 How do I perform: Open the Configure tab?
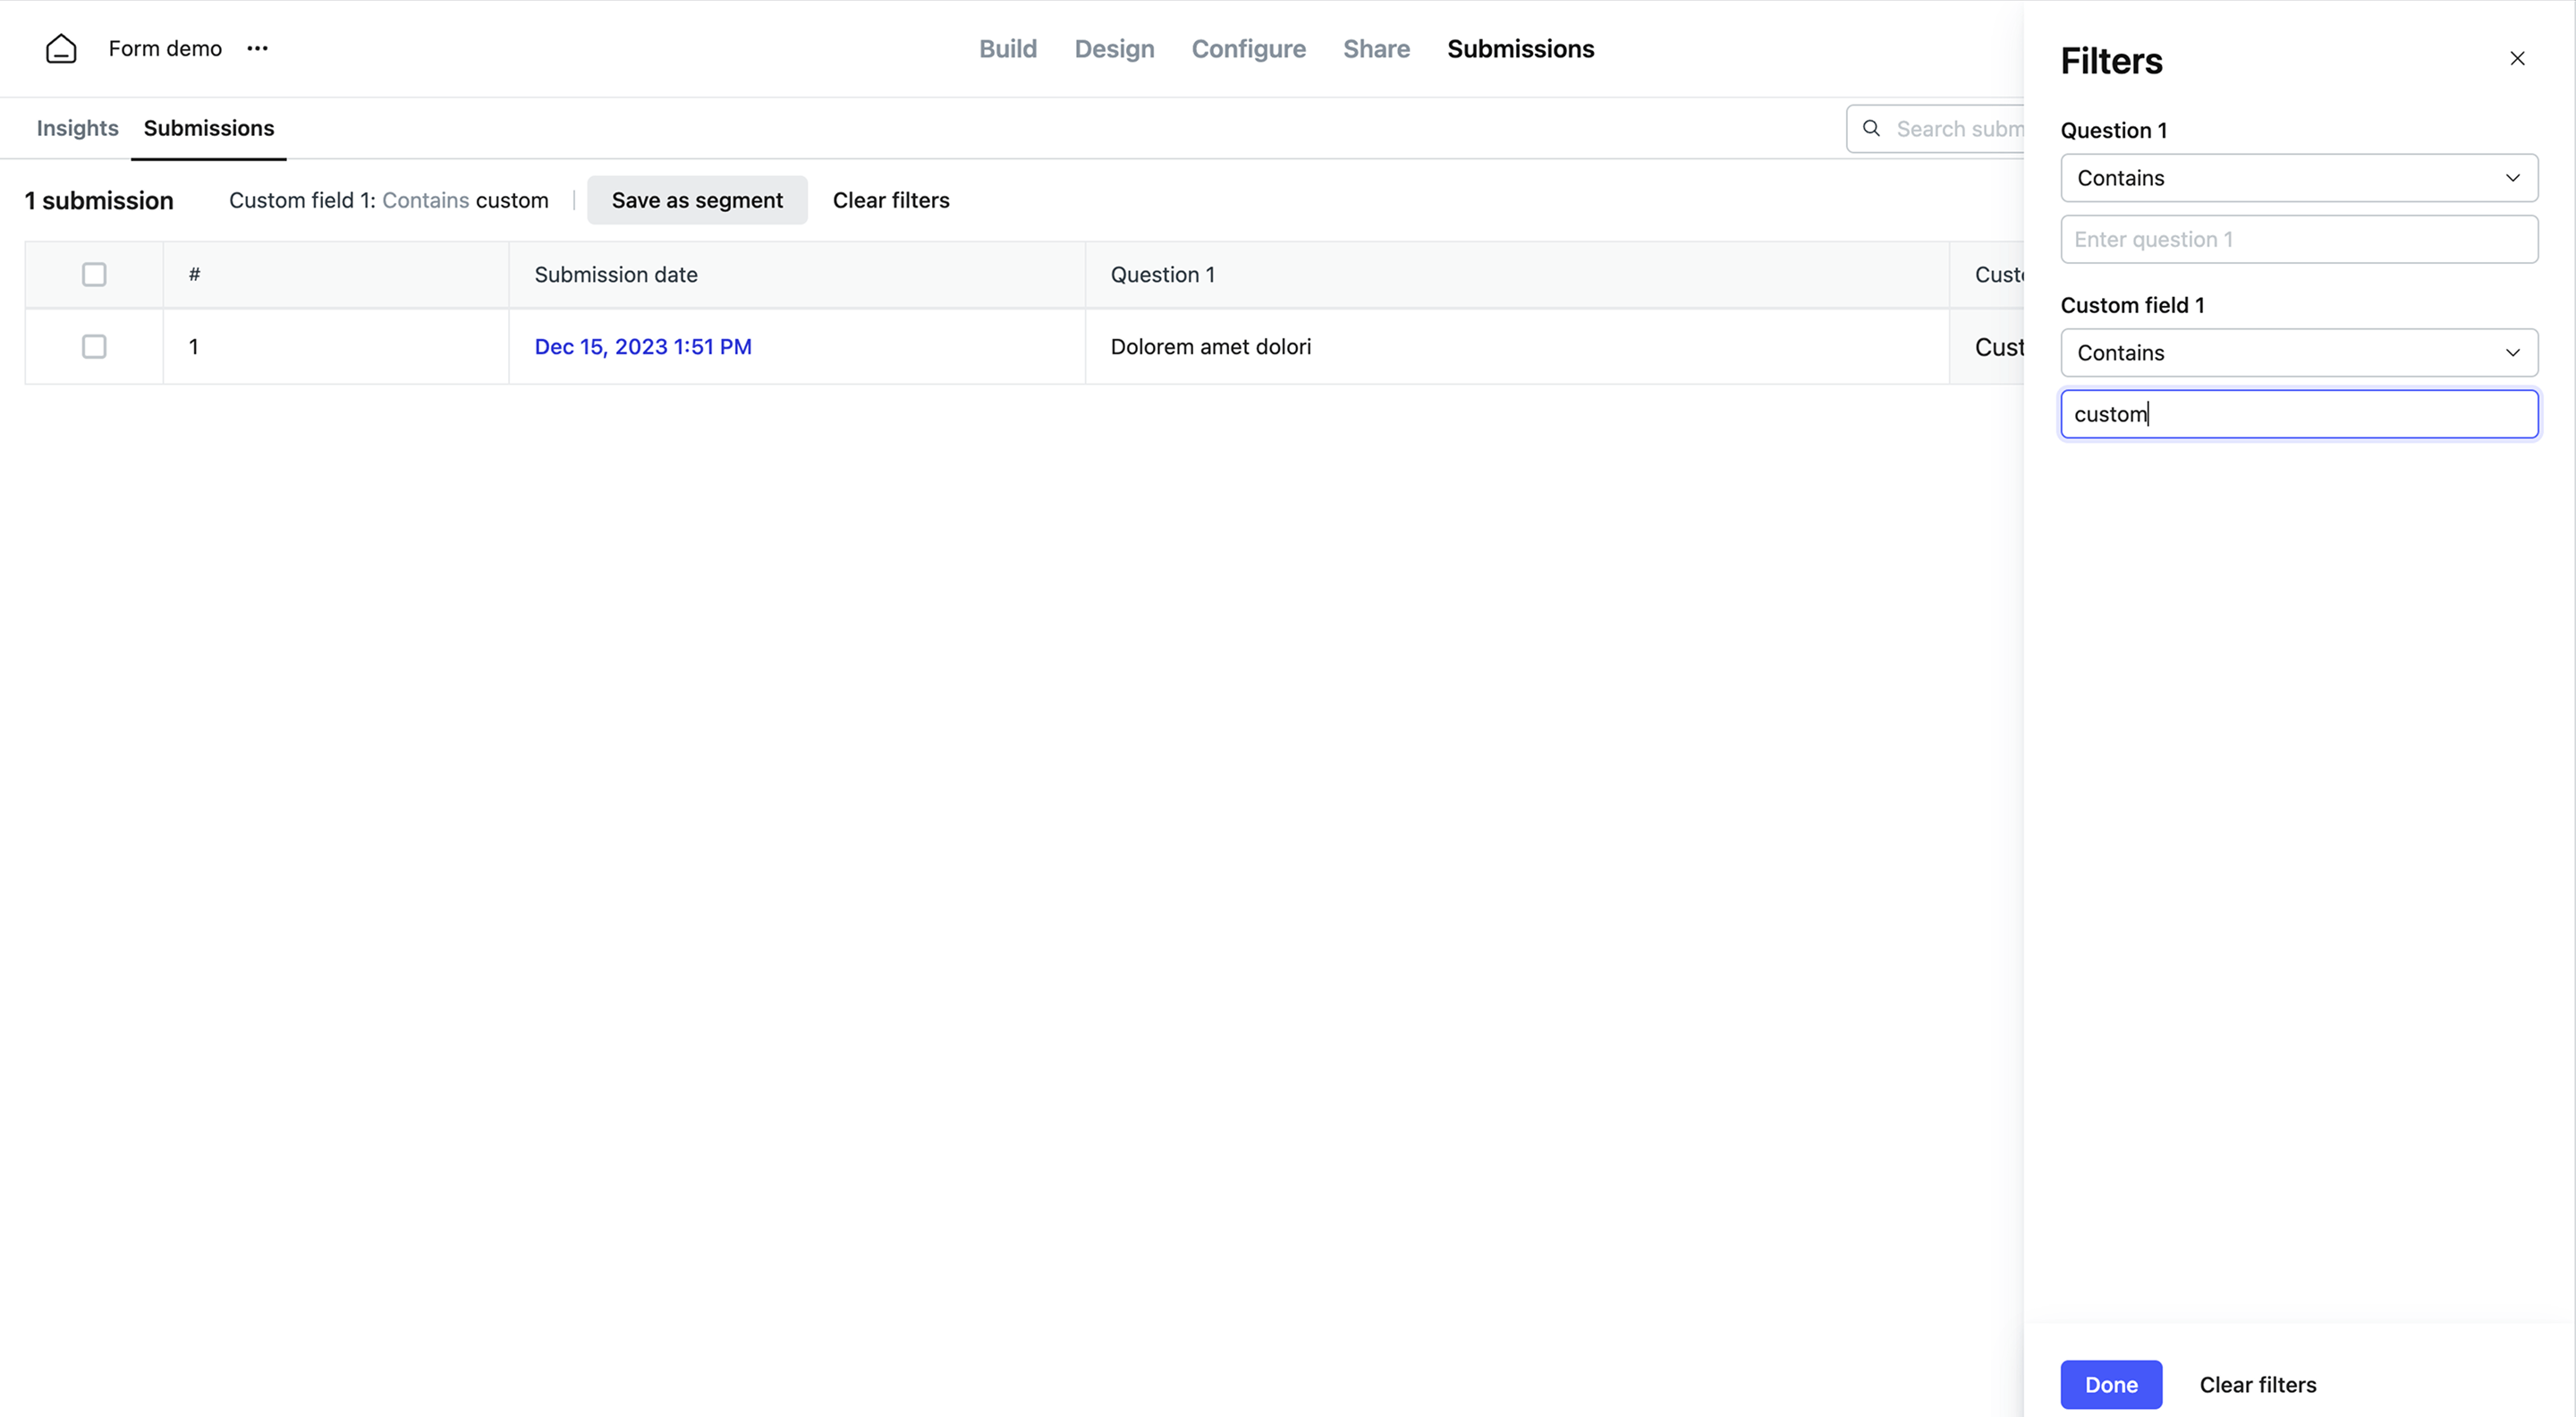(1248, 49)
